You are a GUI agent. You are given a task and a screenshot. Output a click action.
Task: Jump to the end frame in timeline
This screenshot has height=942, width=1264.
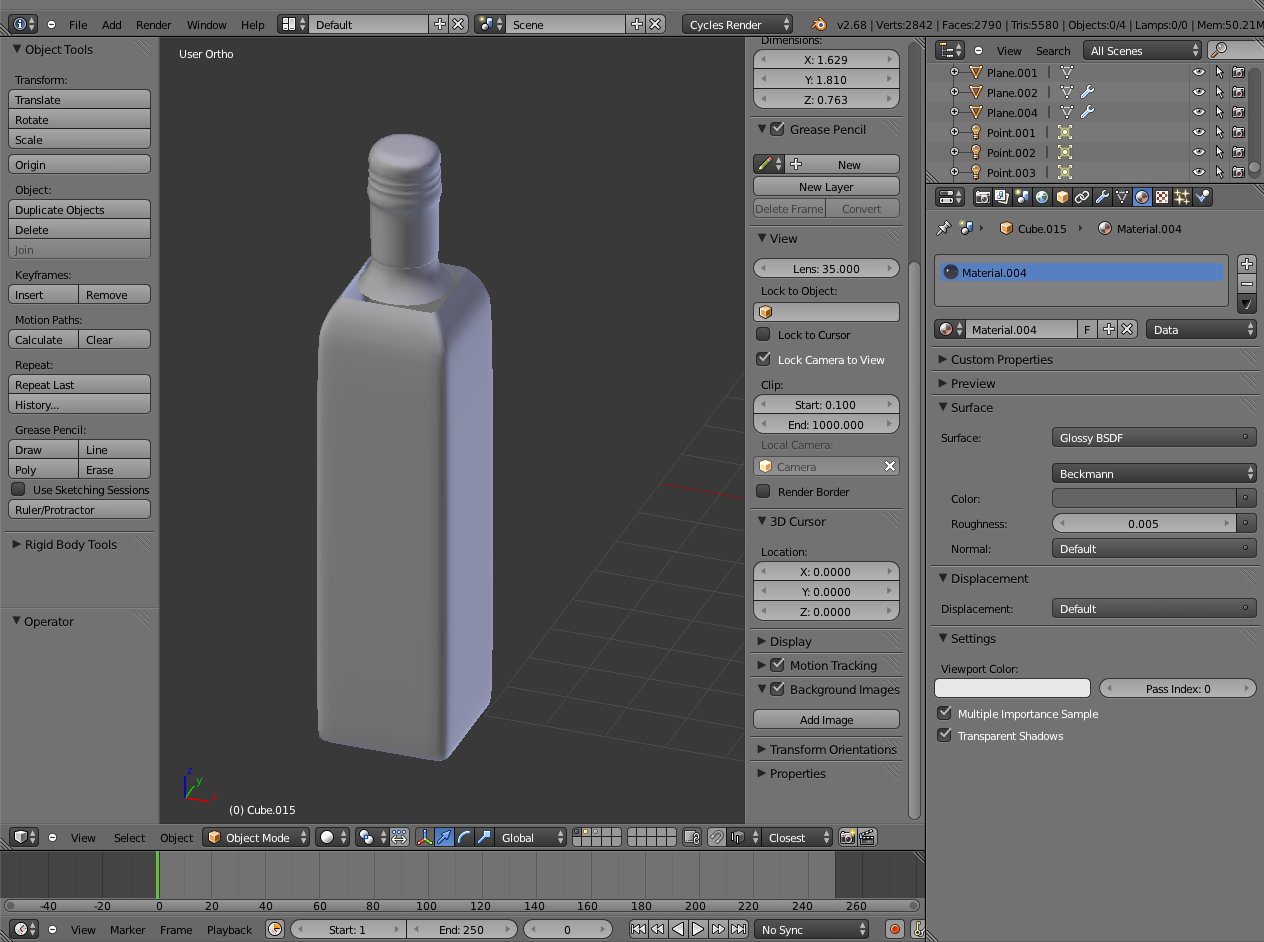pos(738,929)
